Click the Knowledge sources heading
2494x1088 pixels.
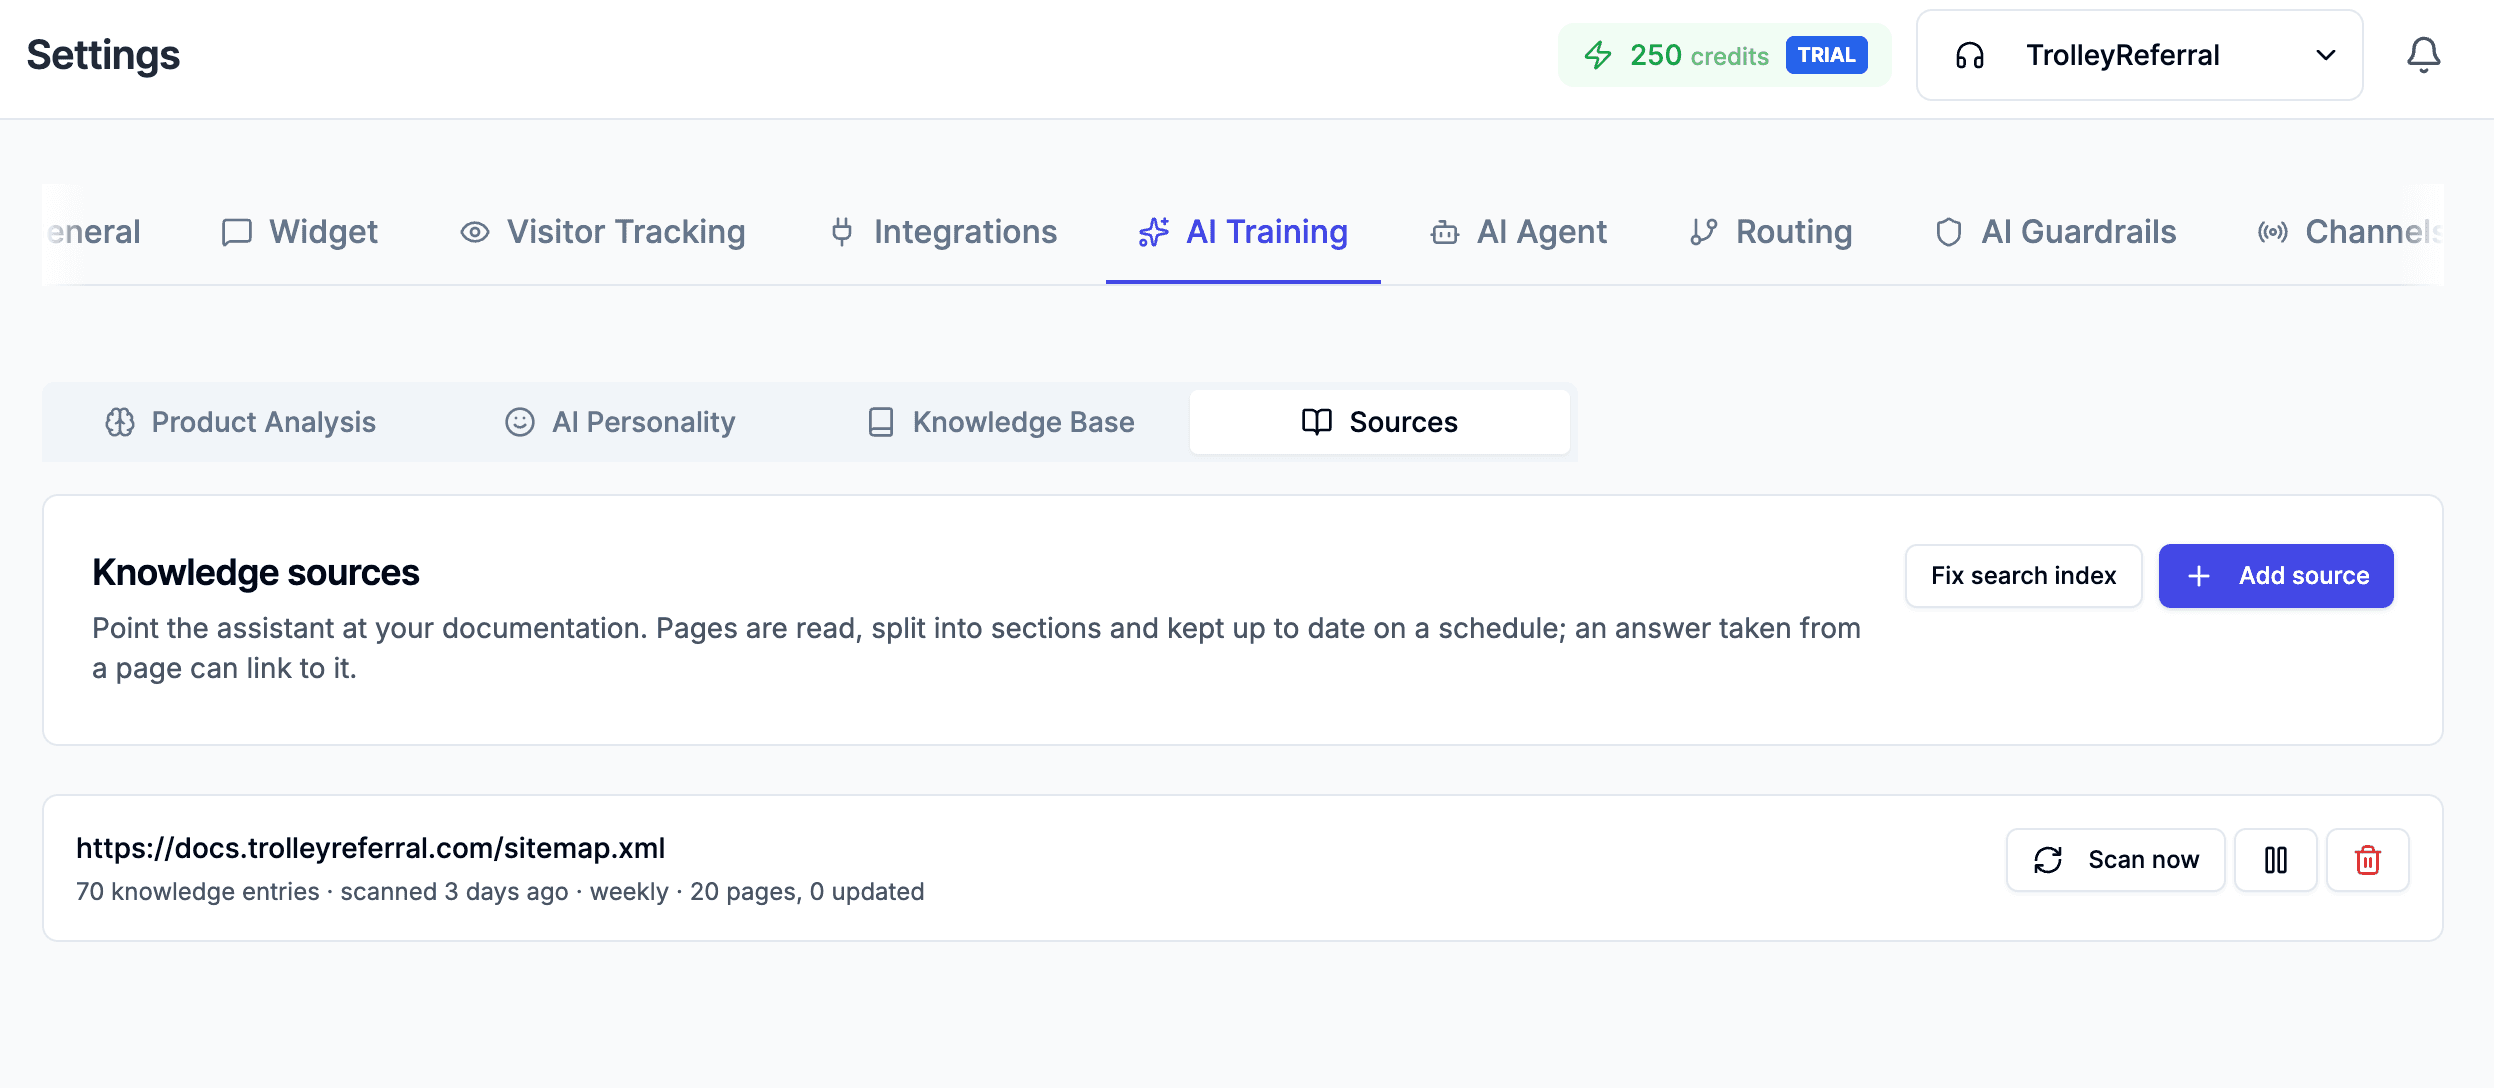click(x=255, y=573)
